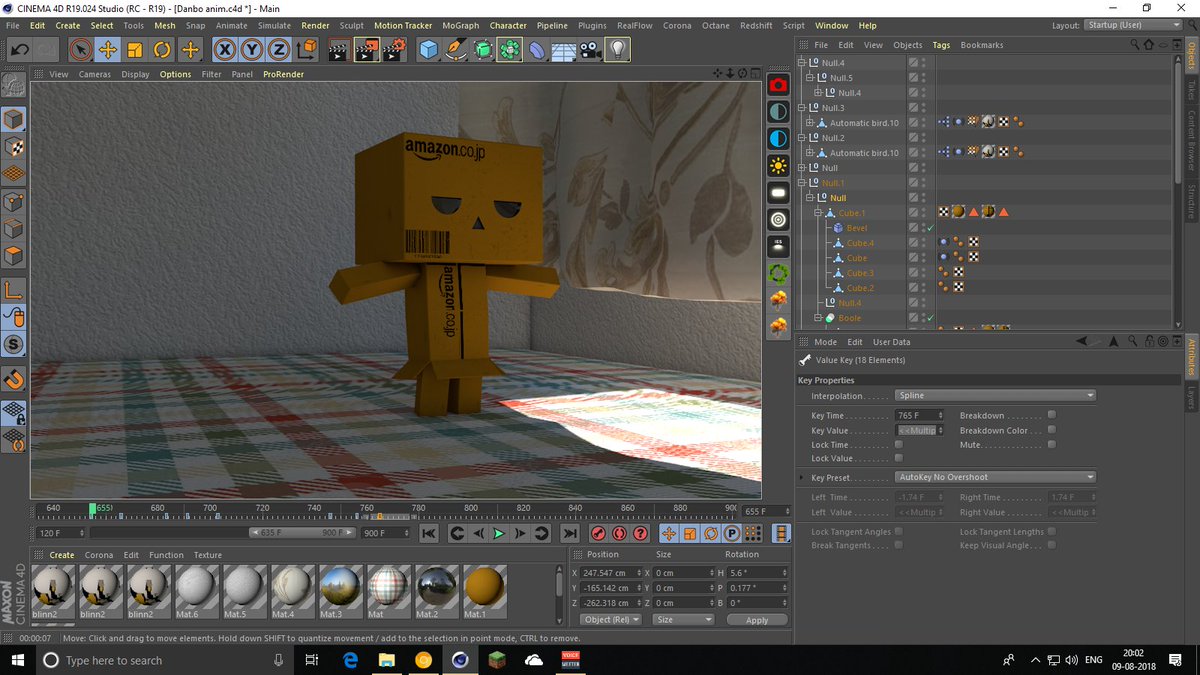This screenshot has width=1200, height=675.
Task: Collapse the Cube.1 object tree node
Action: click(816, 213)
